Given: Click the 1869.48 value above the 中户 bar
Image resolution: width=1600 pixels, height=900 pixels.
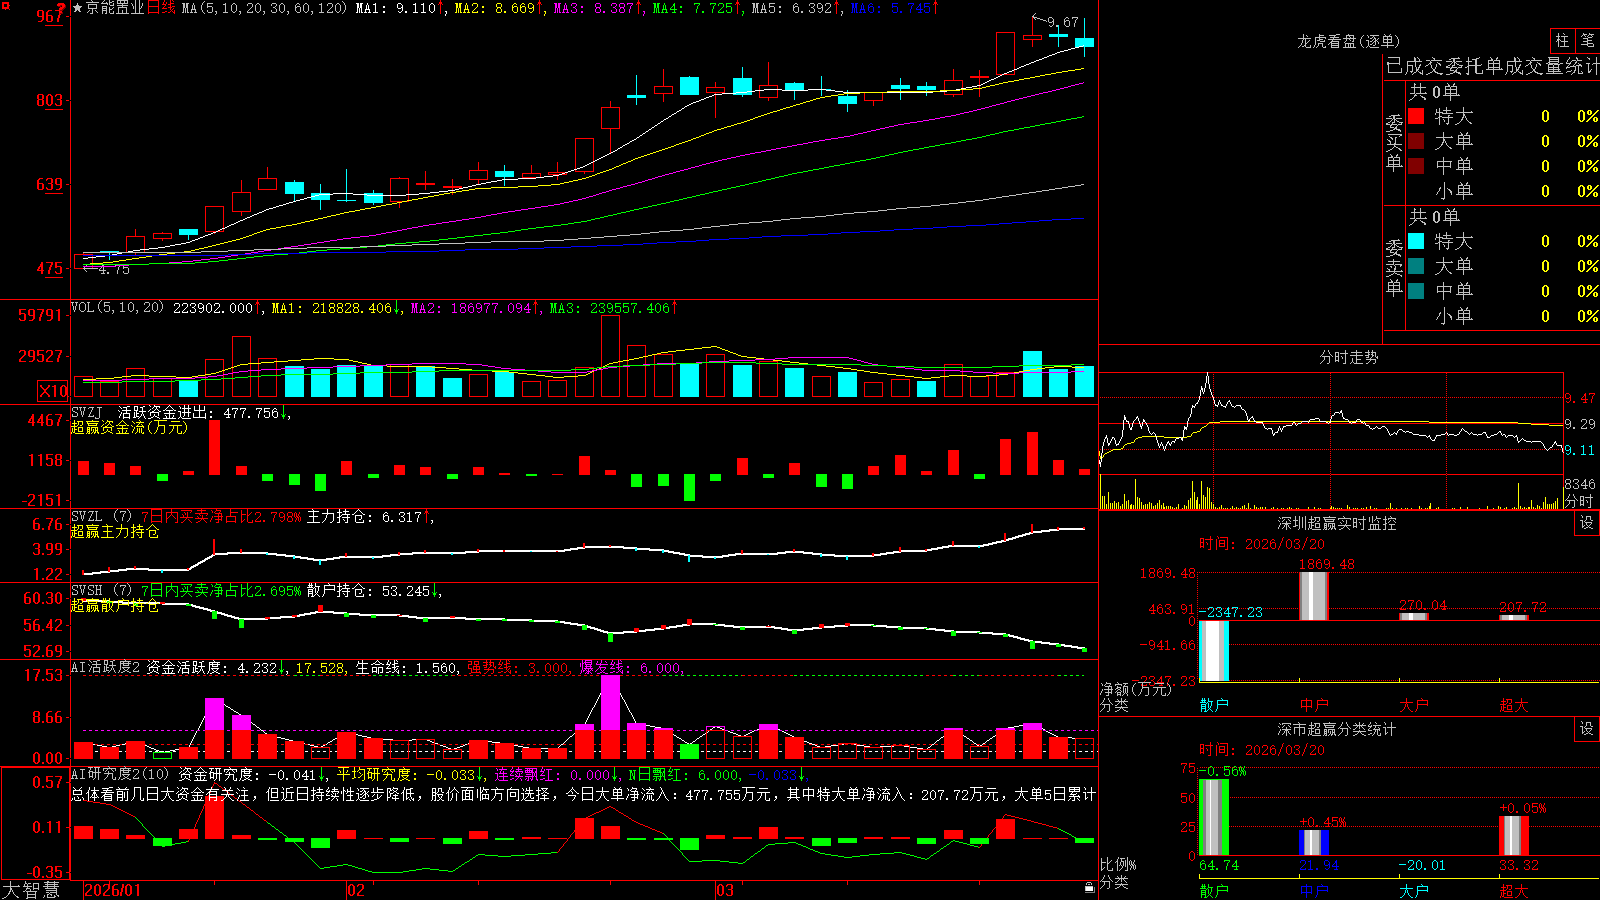Looking at the screenshot, I should [x=1327, y=564].
